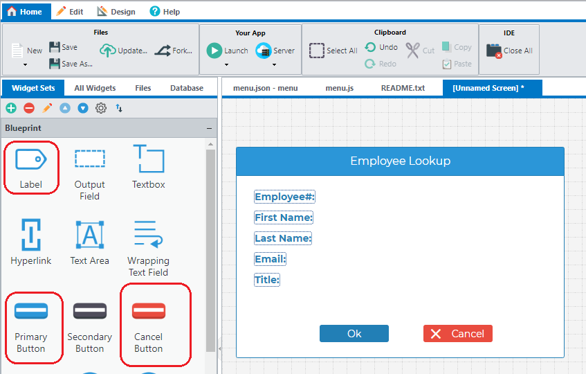Click the green add widget set icon
Image resolution: width=586 pixels, height=374 pixels.
11,108
